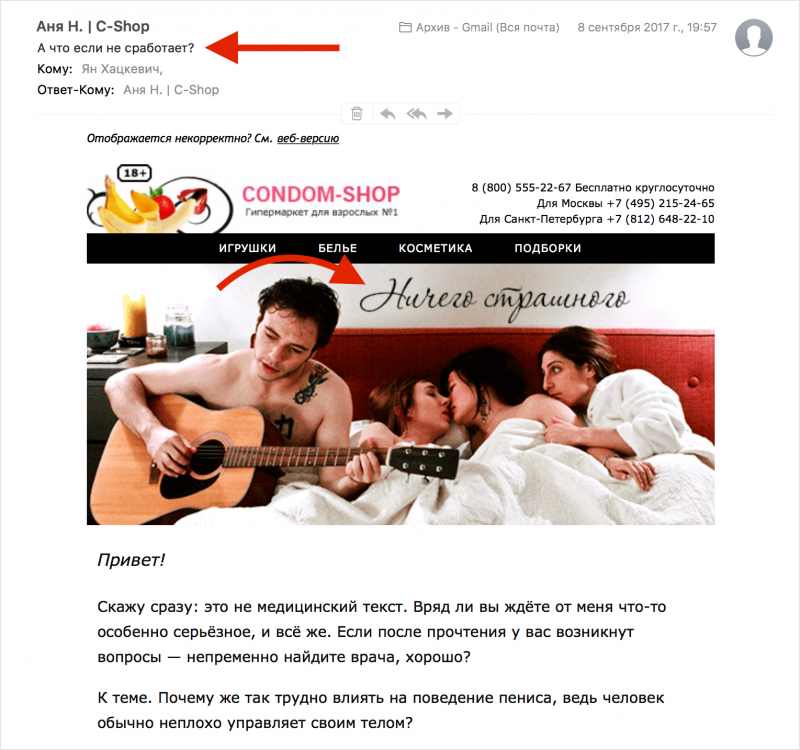
Task: Click the guitar banner image
Action: click(x=401, y=394)
